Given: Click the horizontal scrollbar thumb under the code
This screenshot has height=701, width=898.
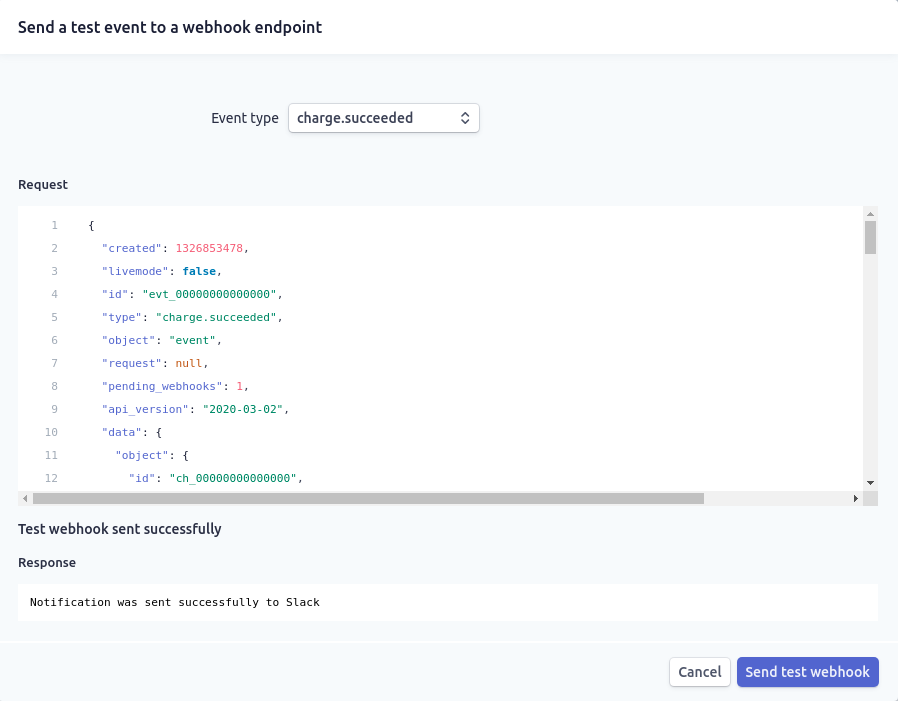Looking at the screenshot, I should [368, 498].
